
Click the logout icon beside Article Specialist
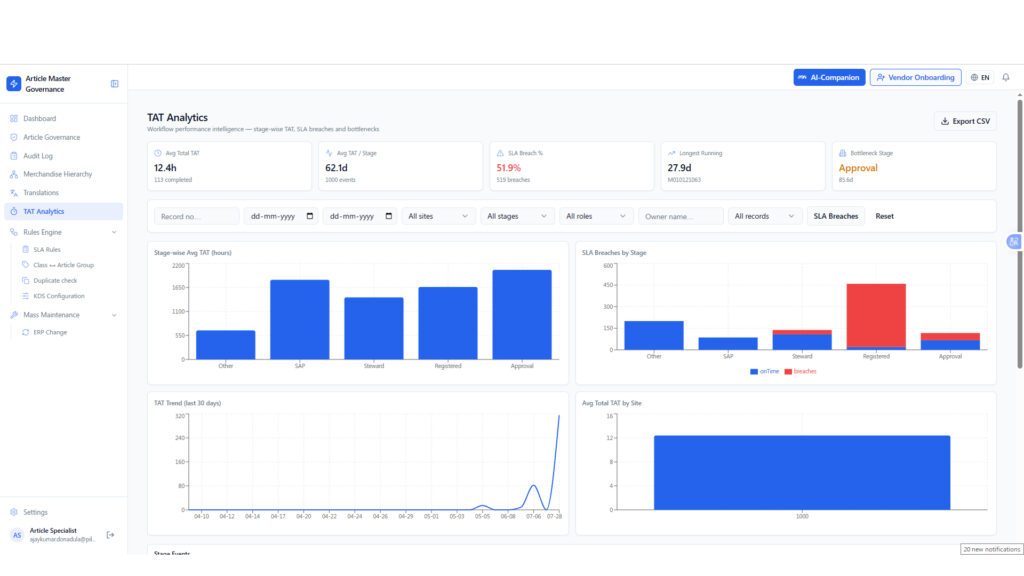pyautogui.click(x=110, y=535)
